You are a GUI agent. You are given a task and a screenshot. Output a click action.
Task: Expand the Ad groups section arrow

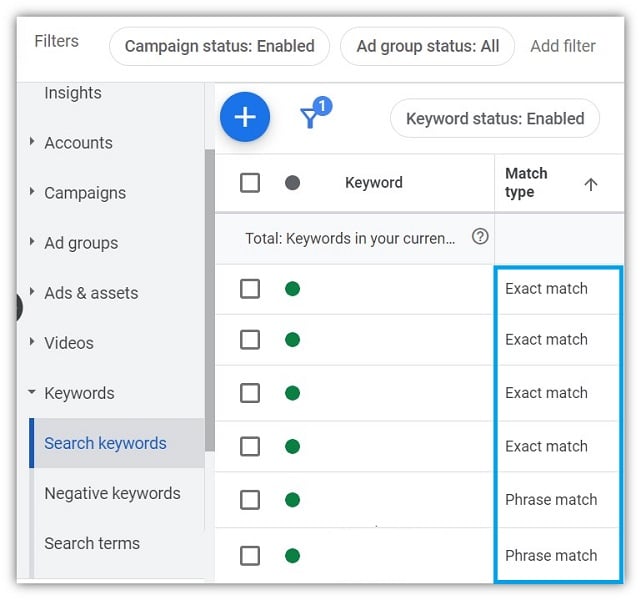[x=32, y=242]
